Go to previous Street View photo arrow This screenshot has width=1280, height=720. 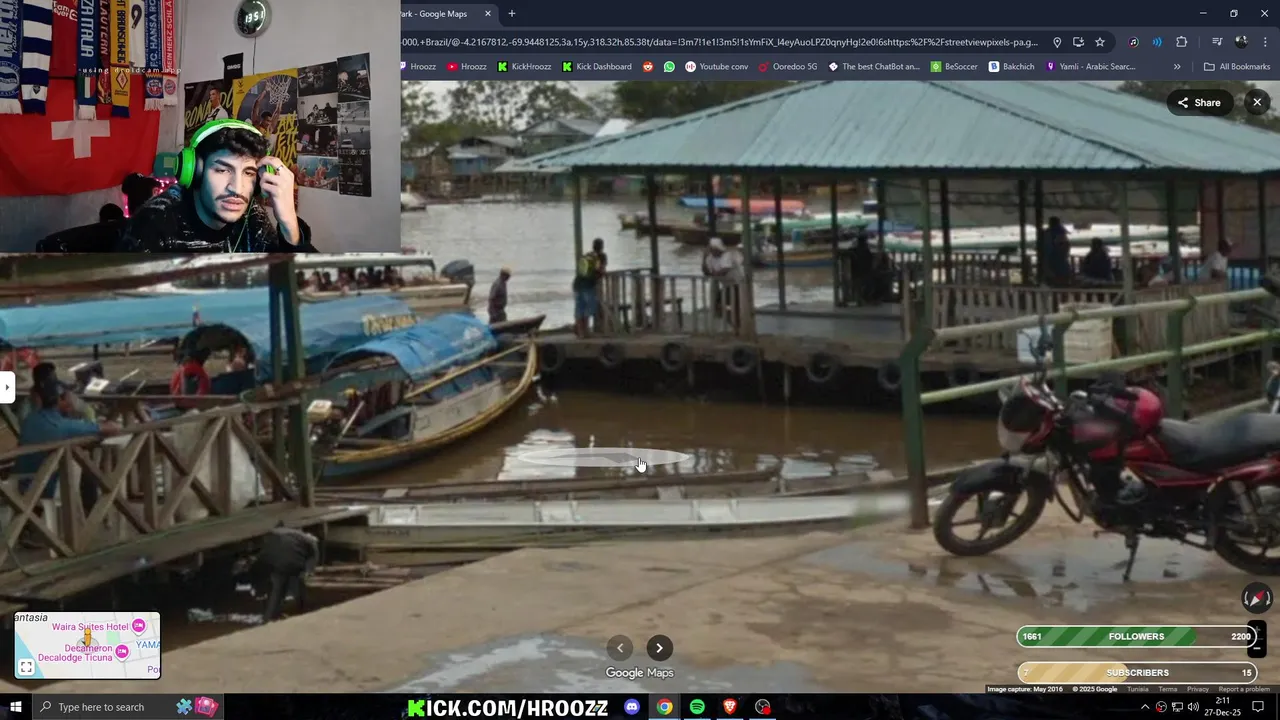tap(620, 648)
